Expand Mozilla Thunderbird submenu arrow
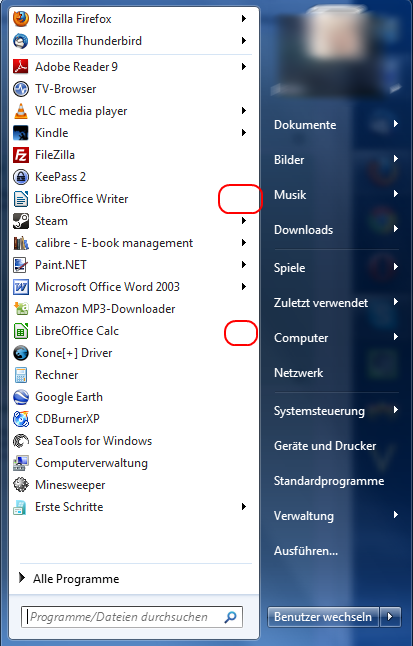Image resolution: width=413 pixels, height=646 pixels. click(244, 40)
